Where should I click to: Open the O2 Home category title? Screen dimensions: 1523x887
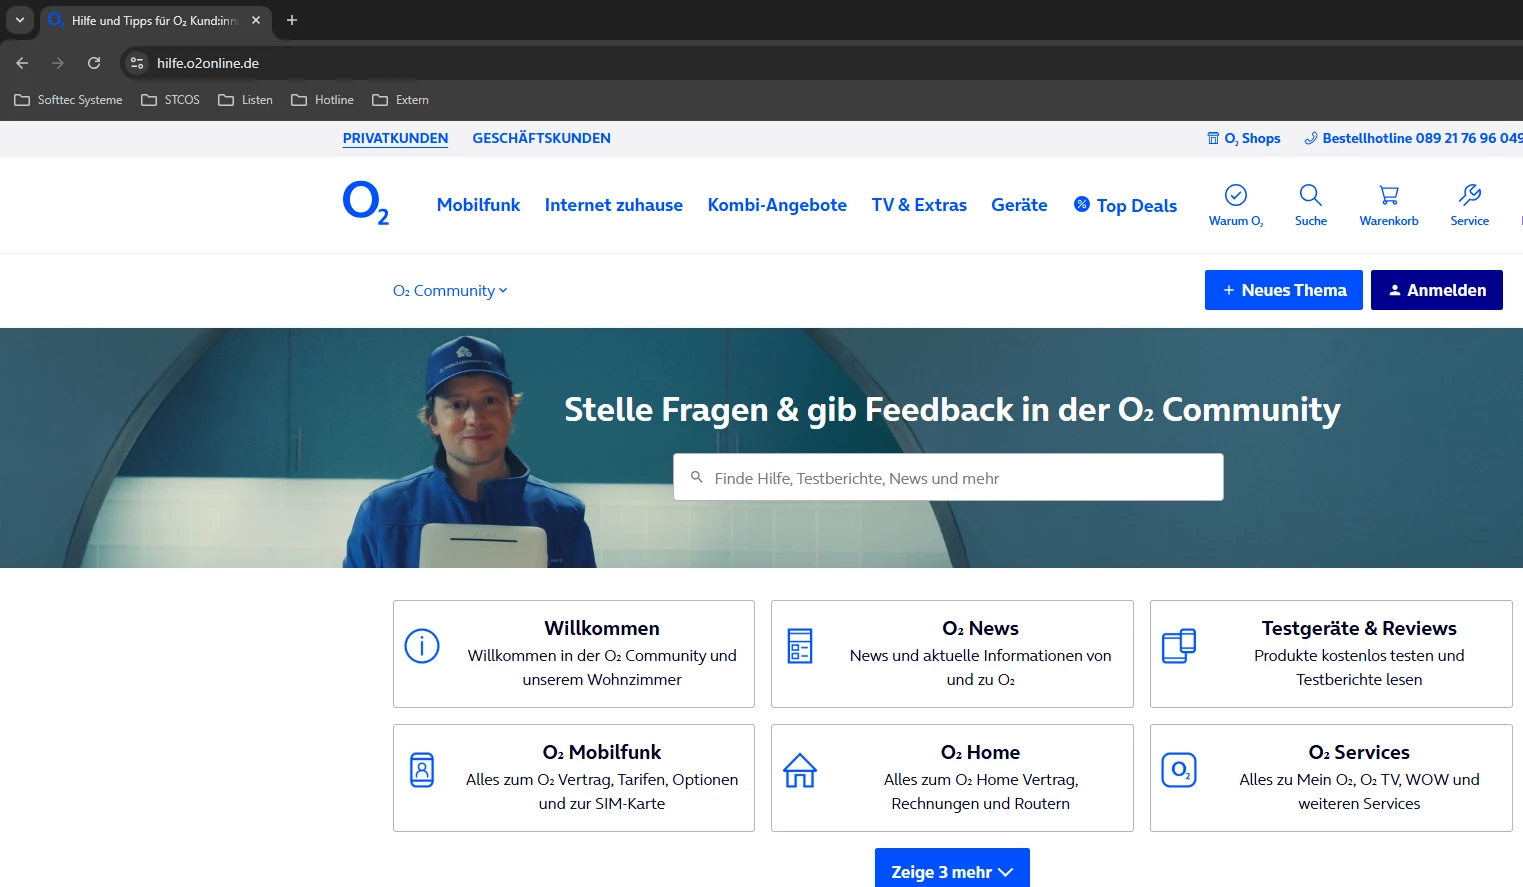click(980, 752)
